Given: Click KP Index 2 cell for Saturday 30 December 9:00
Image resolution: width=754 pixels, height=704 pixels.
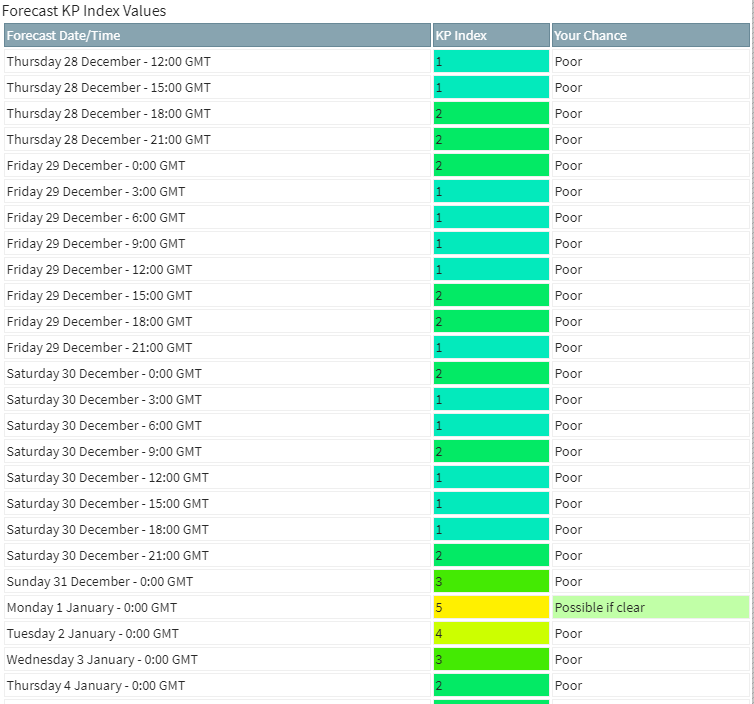Looking at the screenshot, I should [491, 451].
